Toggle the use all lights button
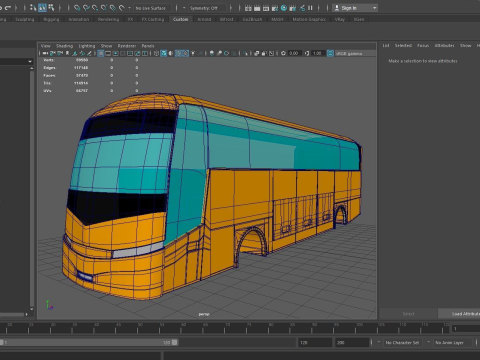 coord(192,53)
